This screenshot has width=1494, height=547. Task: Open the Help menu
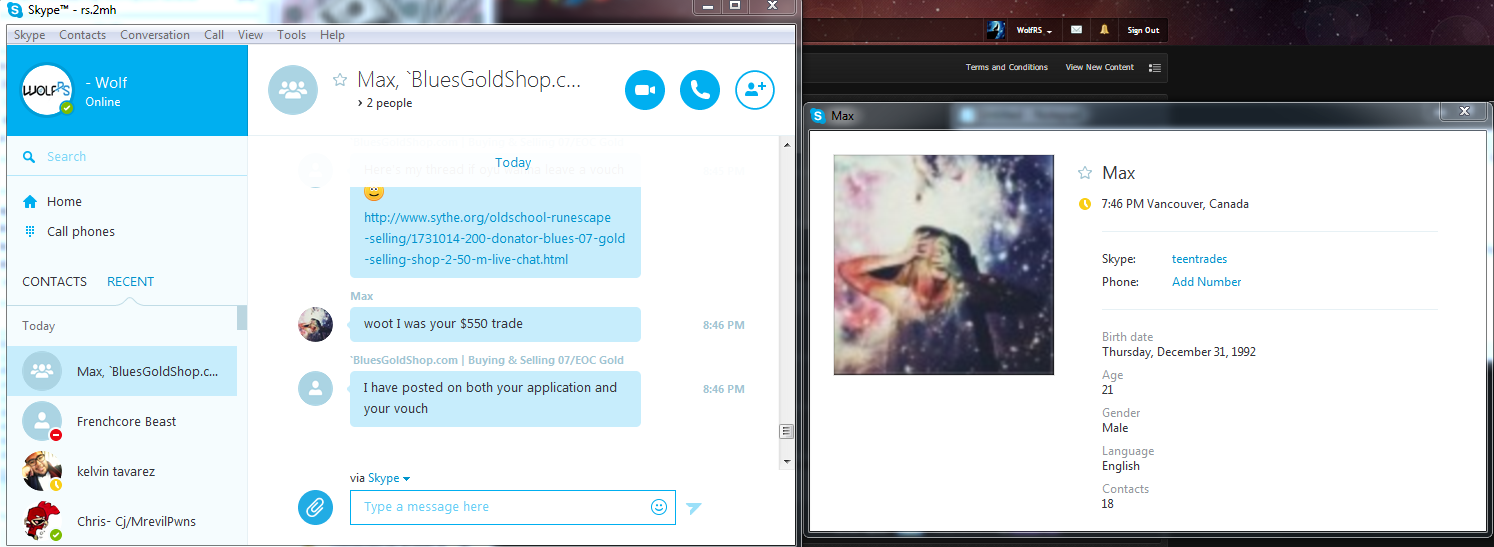[332, 35]
